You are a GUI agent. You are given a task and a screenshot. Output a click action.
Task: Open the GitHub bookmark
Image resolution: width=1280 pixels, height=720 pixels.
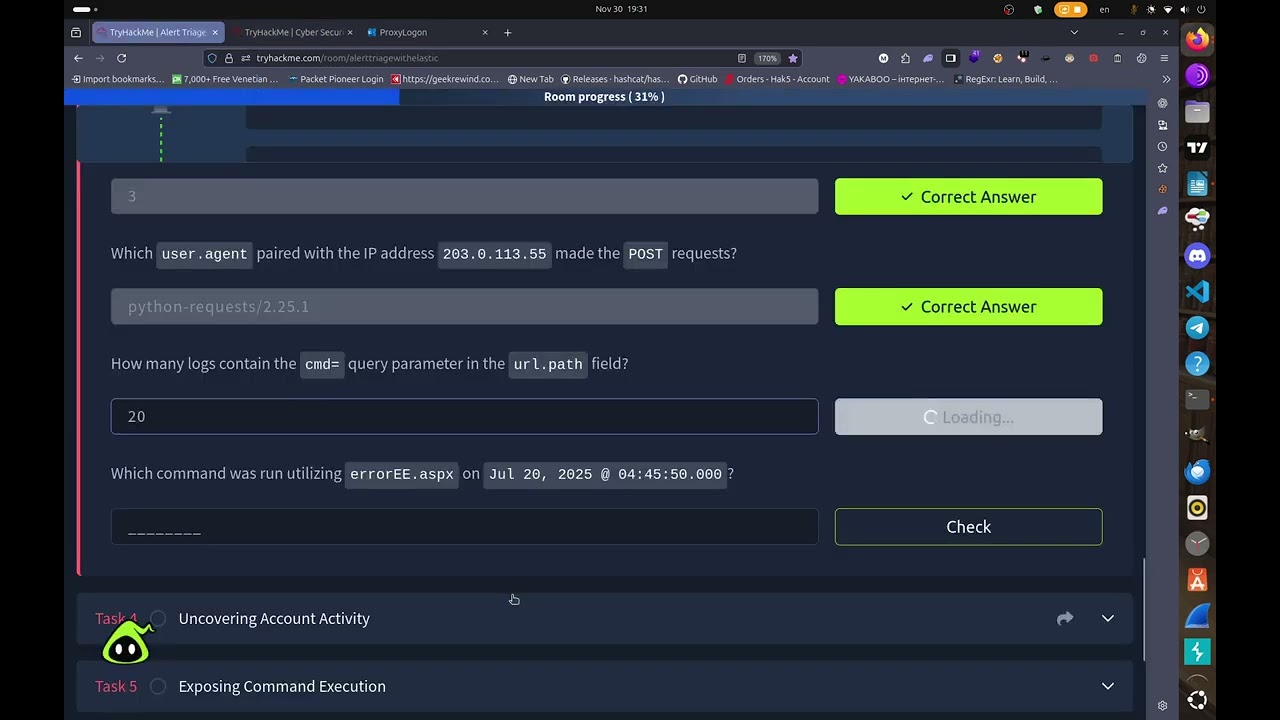(697, 79)
